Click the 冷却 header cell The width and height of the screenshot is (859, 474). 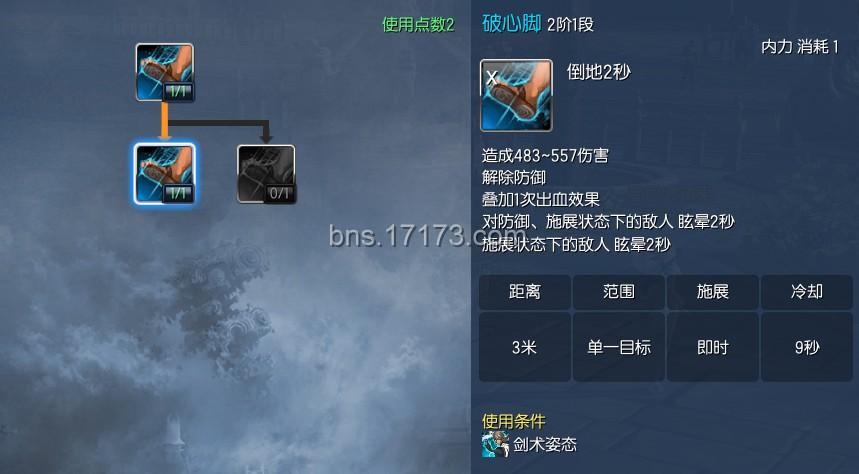807,292
